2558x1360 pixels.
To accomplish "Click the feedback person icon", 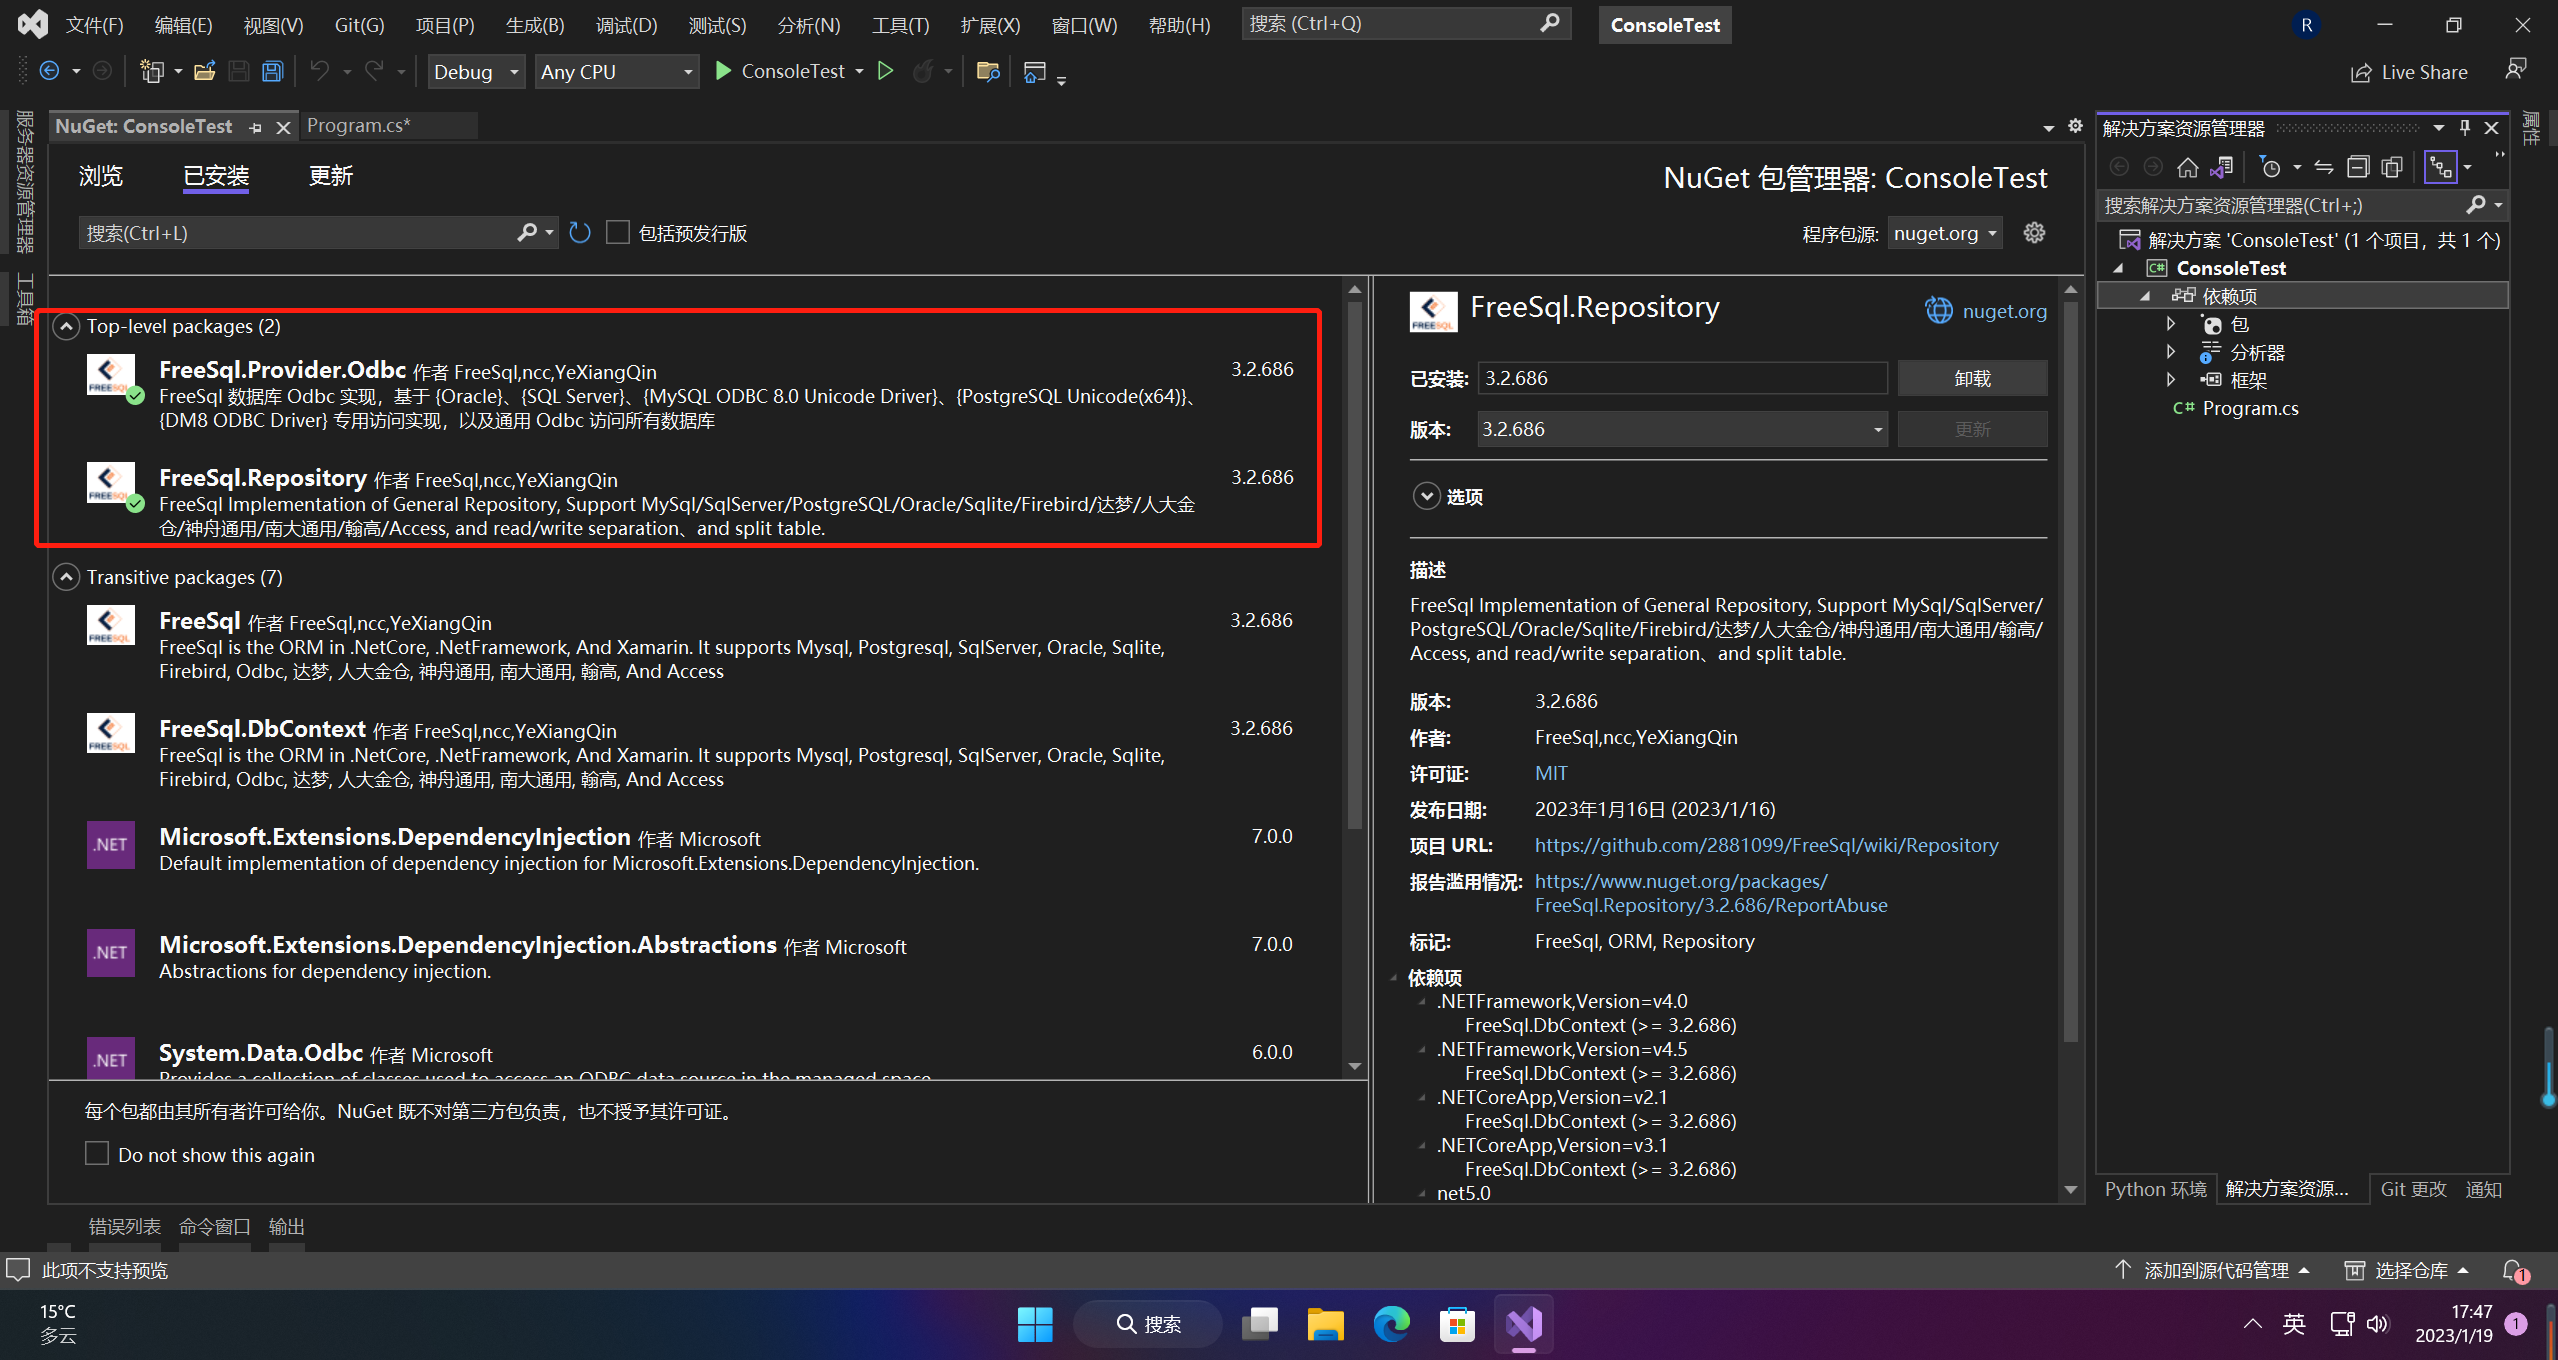I will point(2516,68).
